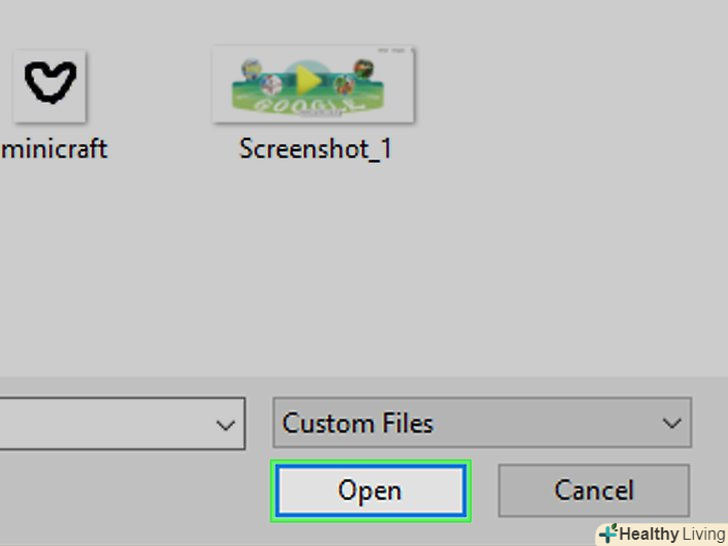728x546 pixels.
Task: Select the file by its 'minicraft' name label
Action: point(54,150)
